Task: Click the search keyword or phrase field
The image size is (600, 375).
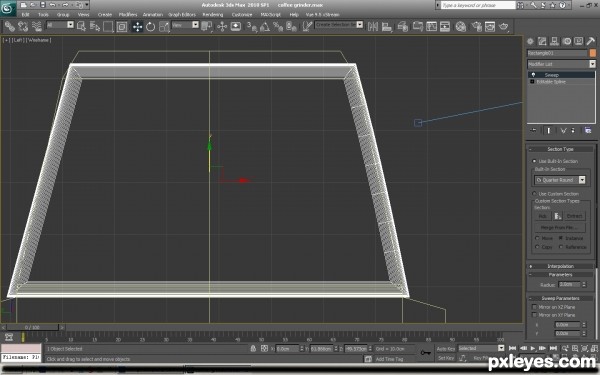Action: 478,5
